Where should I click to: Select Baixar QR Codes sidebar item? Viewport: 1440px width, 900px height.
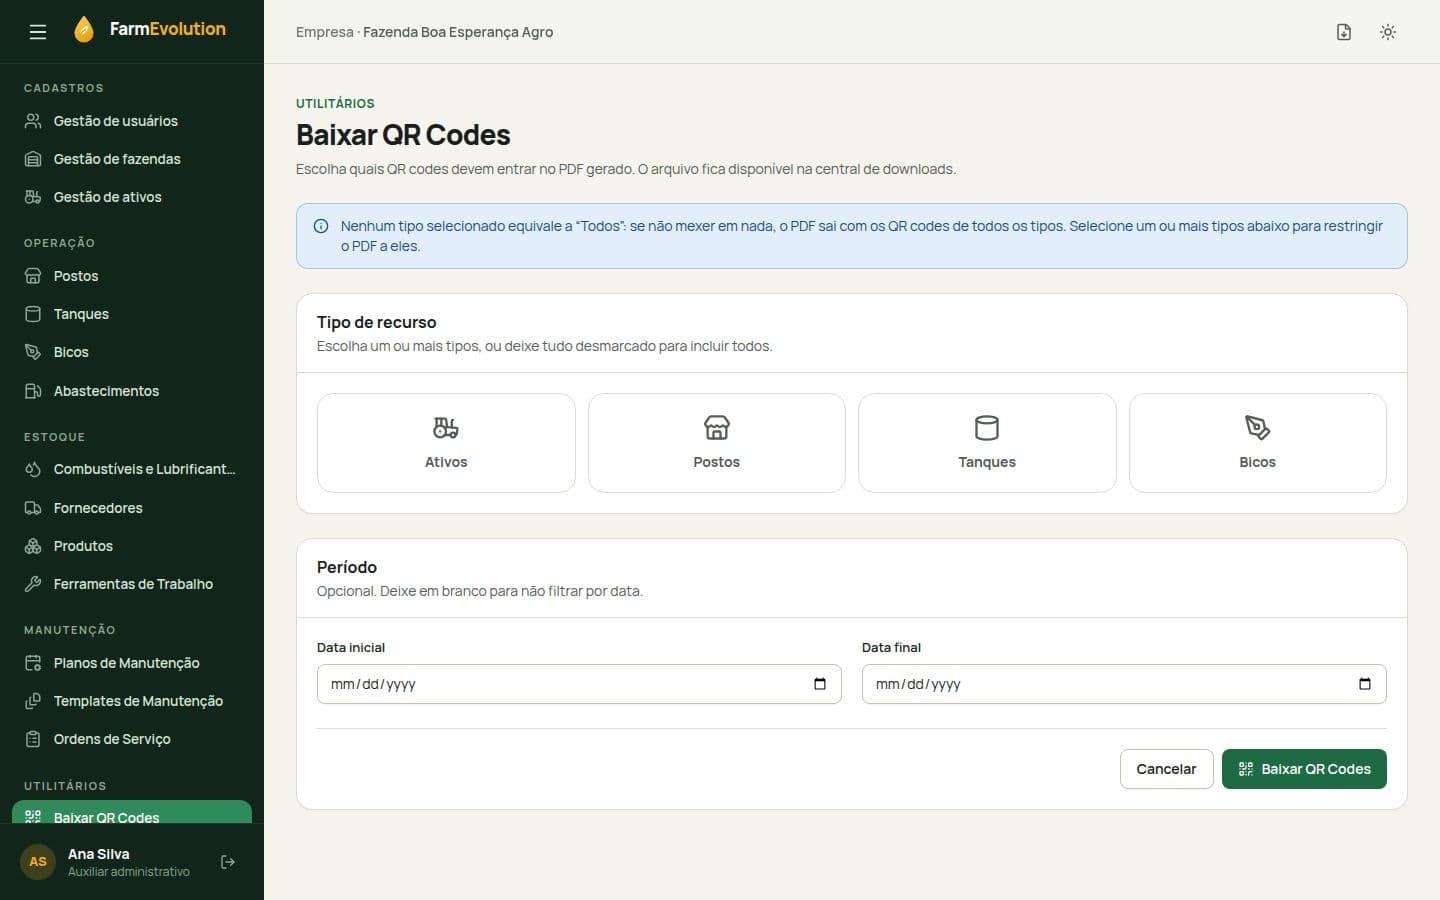click(x=132, y=813)
